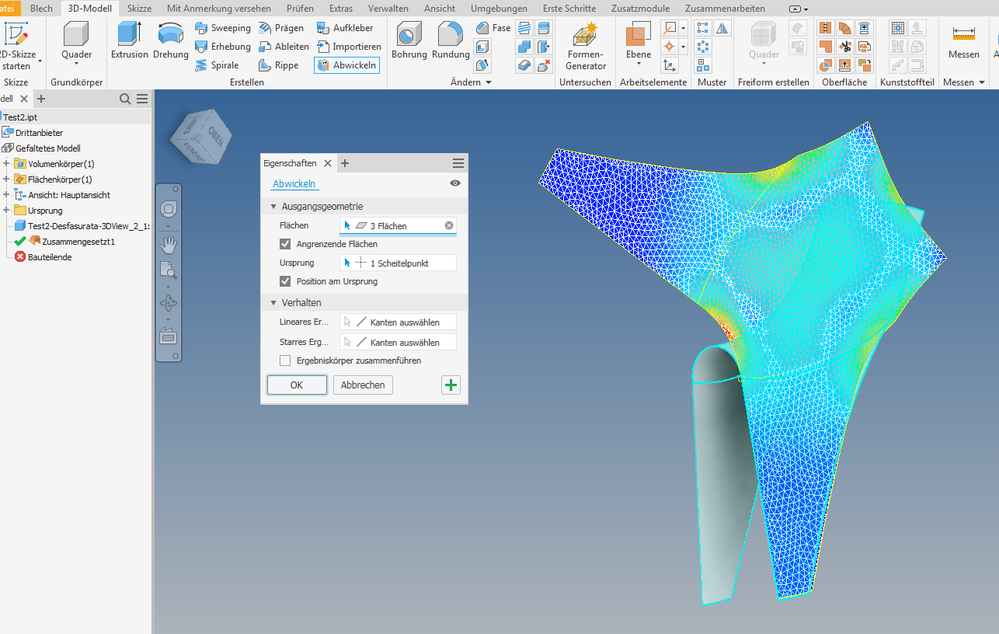The image size is (999, 634).
Task: Toggle the preview eye icon in properties
Action: tap(455, 183)
